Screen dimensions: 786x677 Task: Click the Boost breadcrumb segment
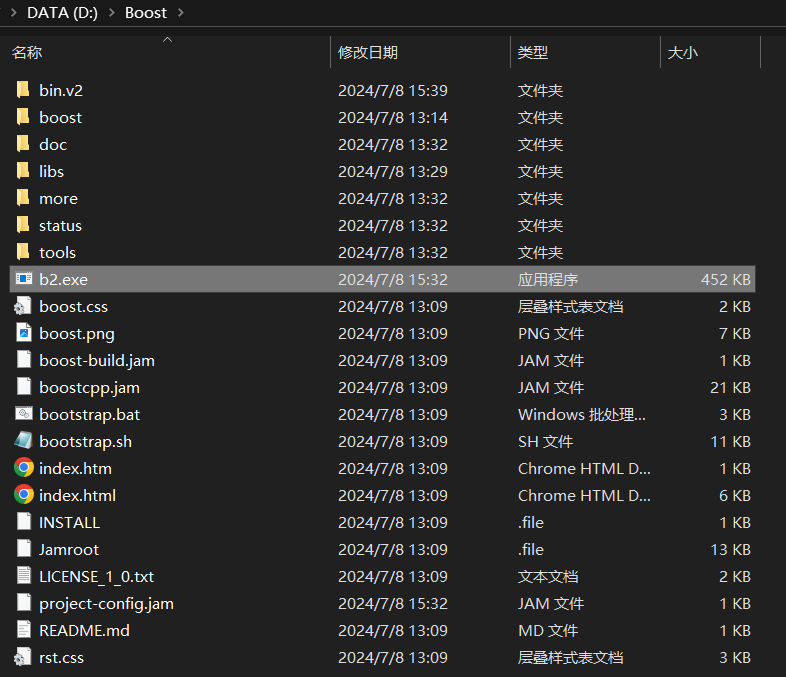pyautogui.click(x=145, y=13)
